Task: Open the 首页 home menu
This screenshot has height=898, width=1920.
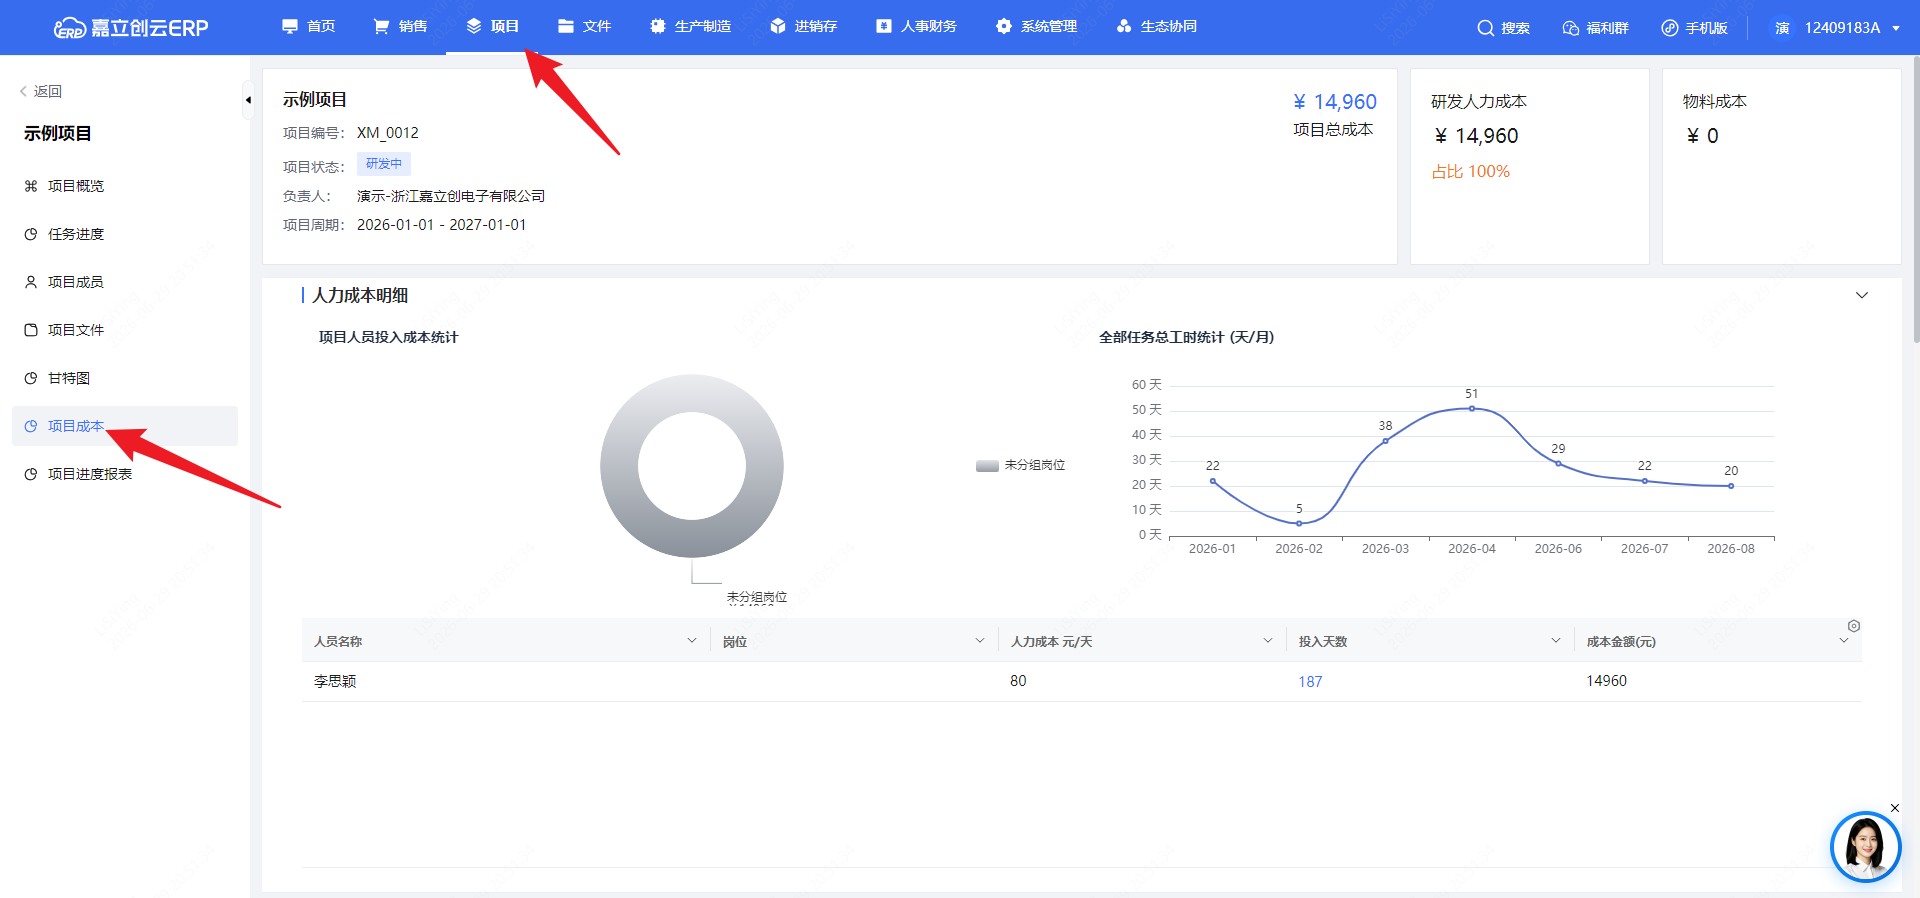Action: coord(309,26)
